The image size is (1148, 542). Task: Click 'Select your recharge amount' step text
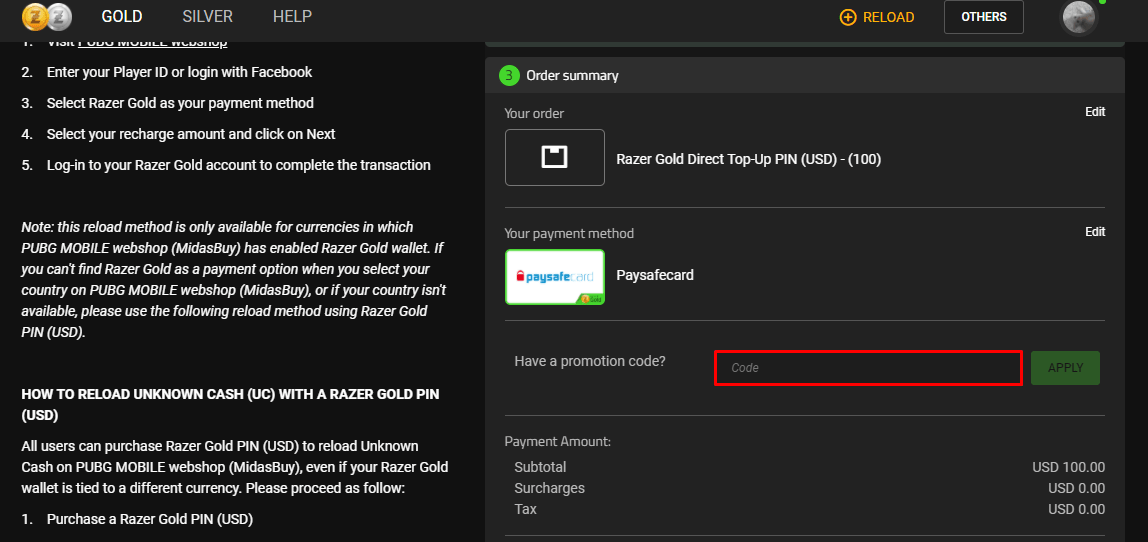pyautogui.click(x=191, y=134)
